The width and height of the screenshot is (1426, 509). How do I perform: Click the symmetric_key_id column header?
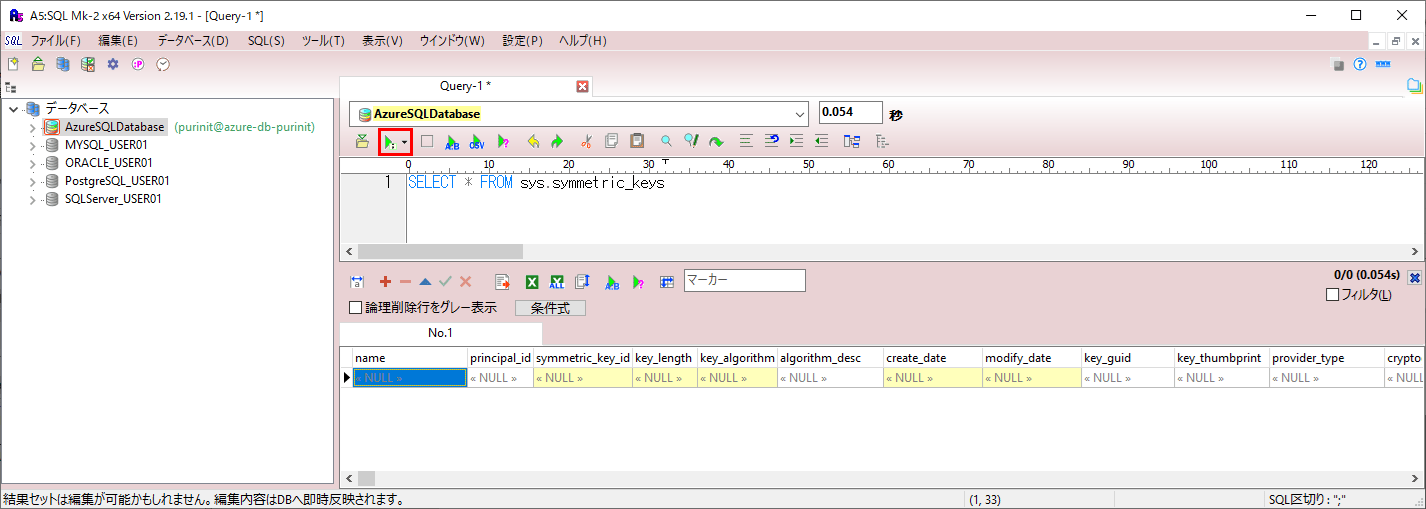tap(583, 358)
